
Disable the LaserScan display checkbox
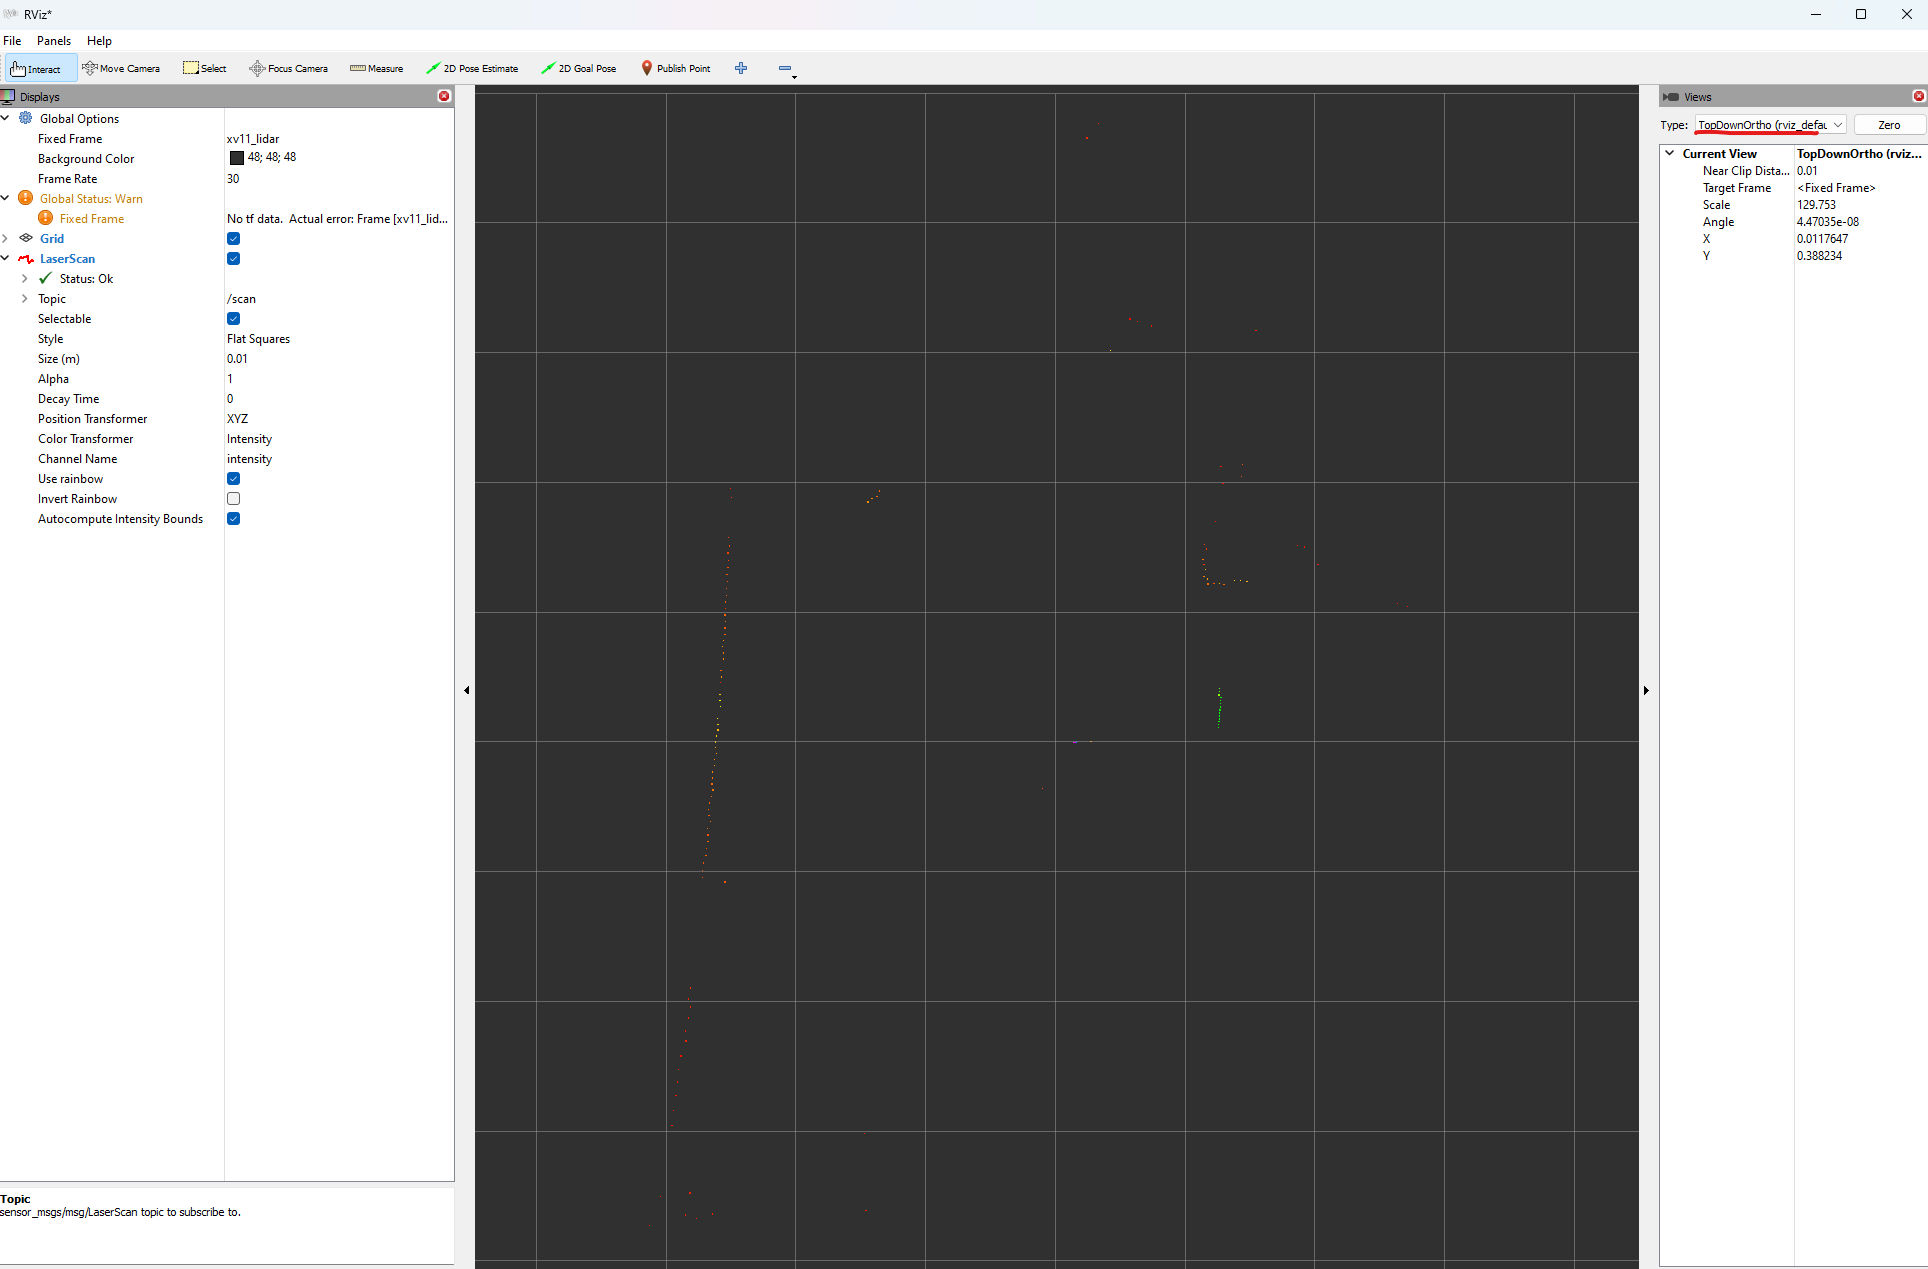233,258
